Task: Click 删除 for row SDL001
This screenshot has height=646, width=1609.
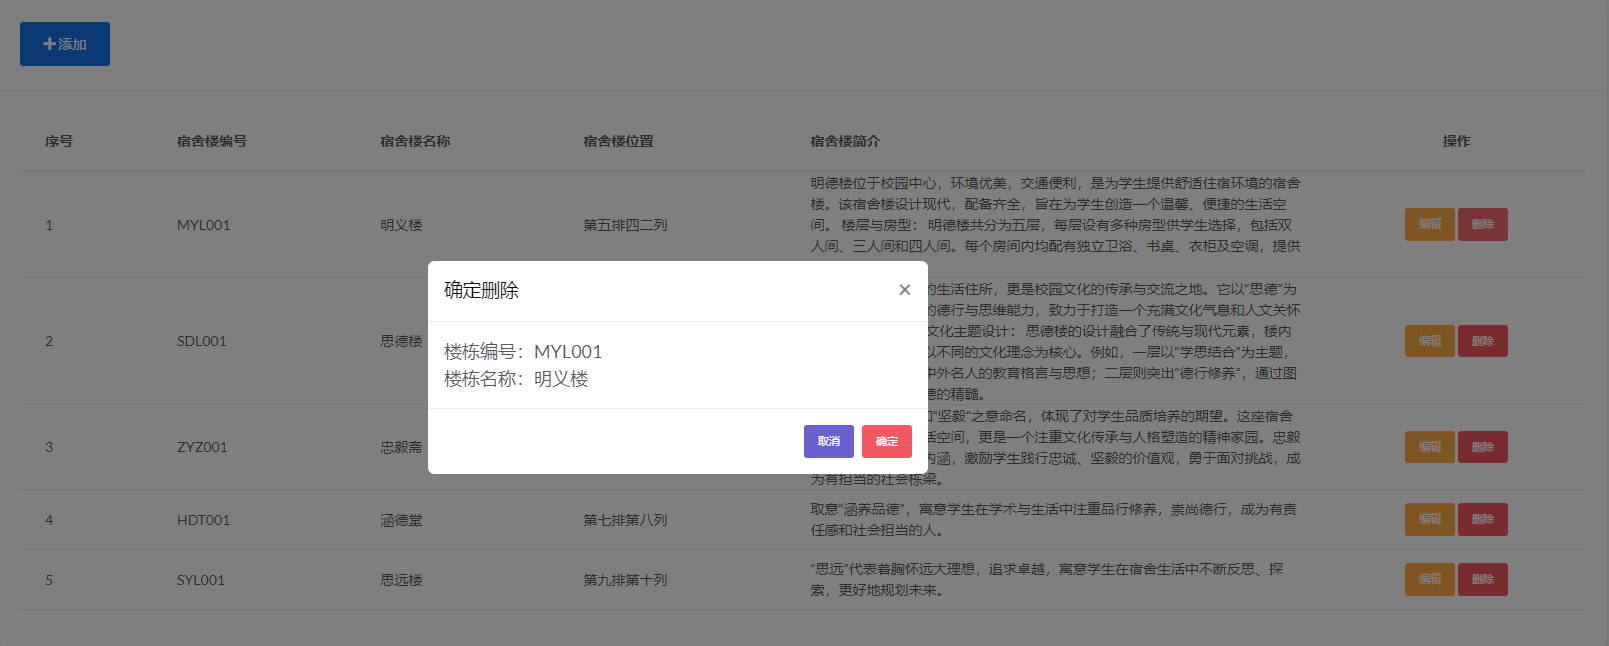Action: point(1483,341)
